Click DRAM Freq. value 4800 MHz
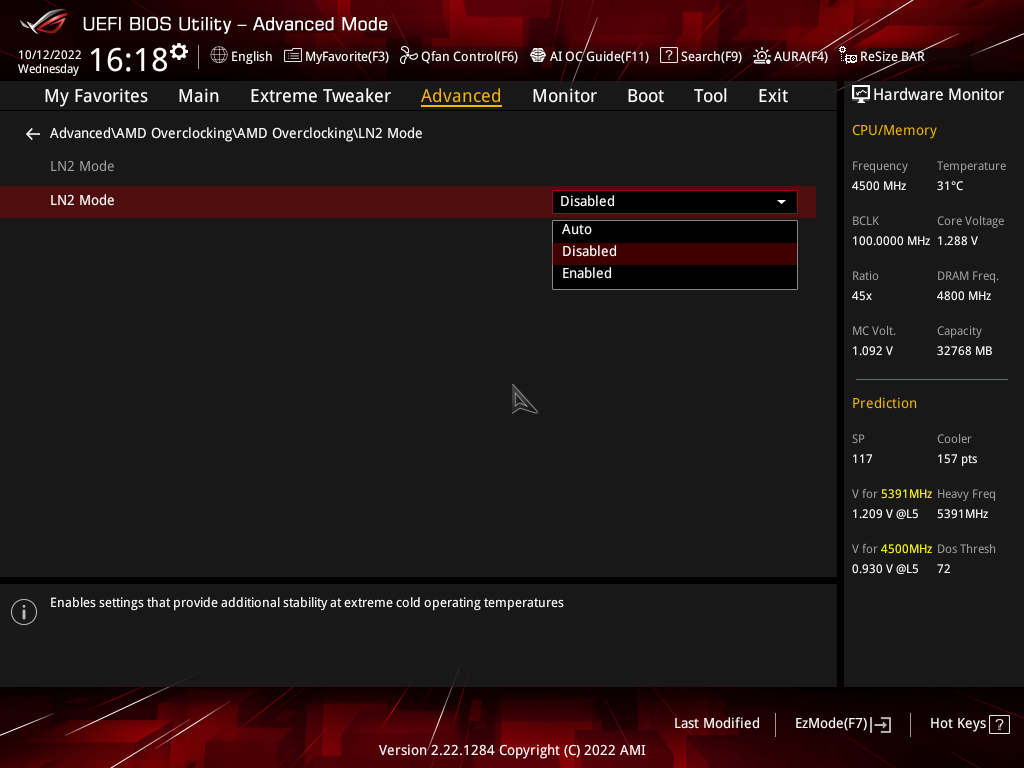 pos(964,296)
